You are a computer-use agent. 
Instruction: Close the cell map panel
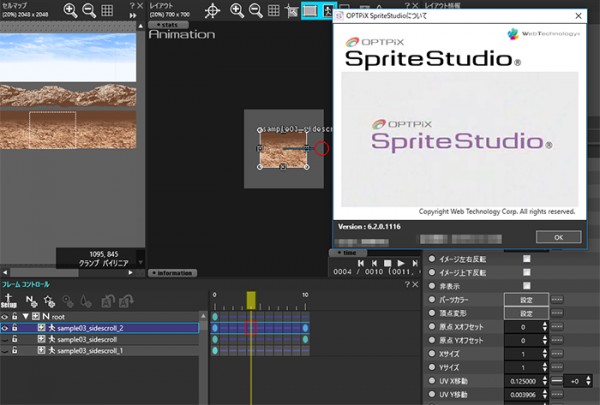click(140, 5)
